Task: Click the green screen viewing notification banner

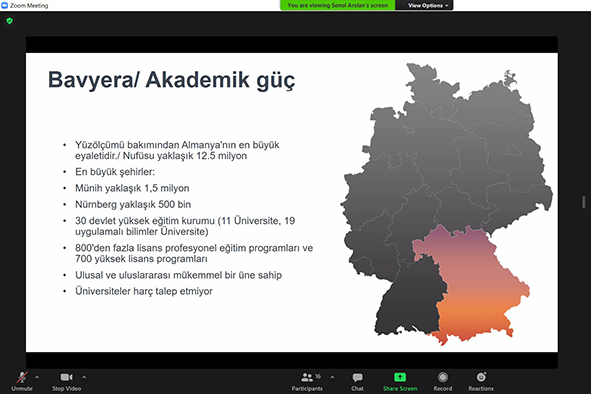Action: pyautogui.click(x=337, y=5)
